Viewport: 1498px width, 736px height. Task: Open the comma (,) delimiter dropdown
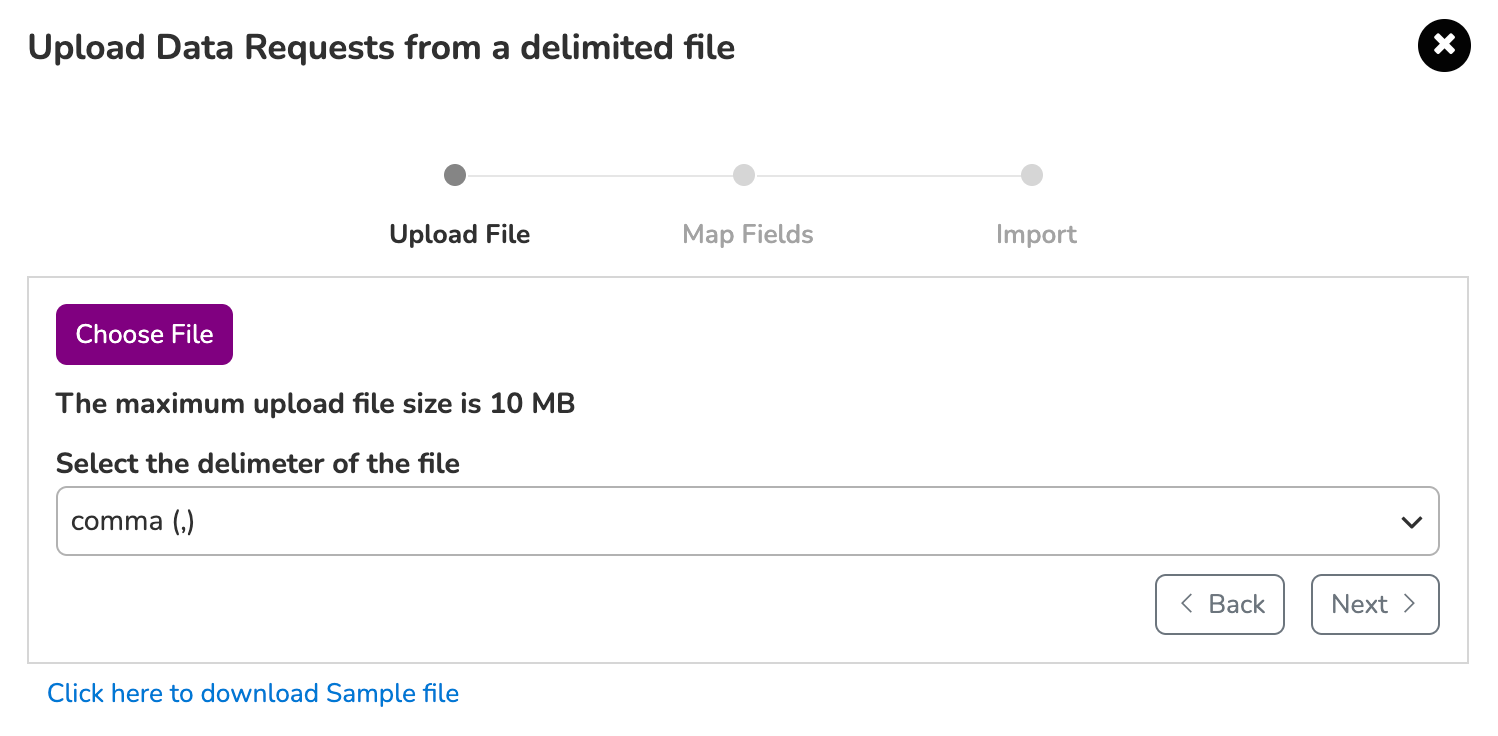pyautogui.click(x=747, y=521)
